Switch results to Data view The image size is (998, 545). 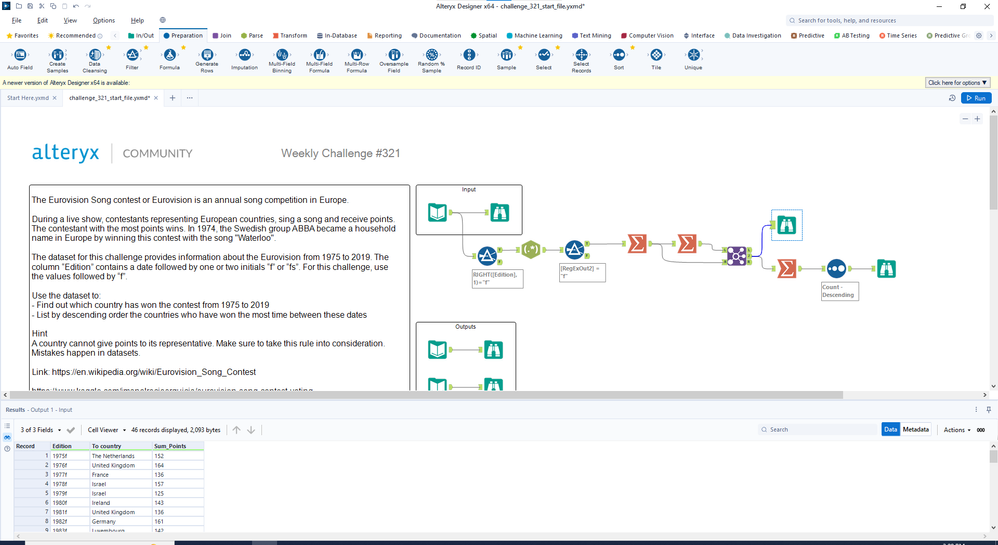tap(890, 429)
